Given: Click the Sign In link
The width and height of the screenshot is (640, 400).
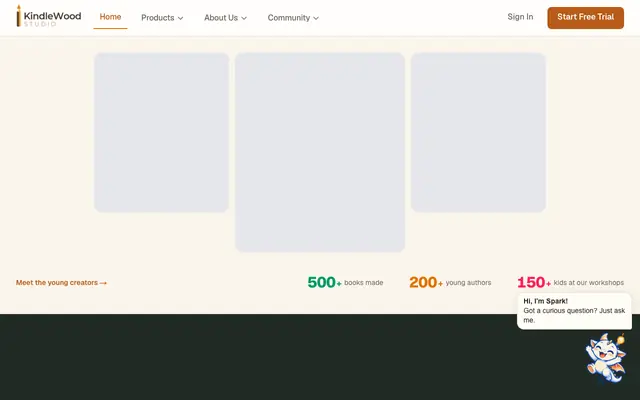Looking at the screenshot, I should pyautogui.click(x=520, y=17).
